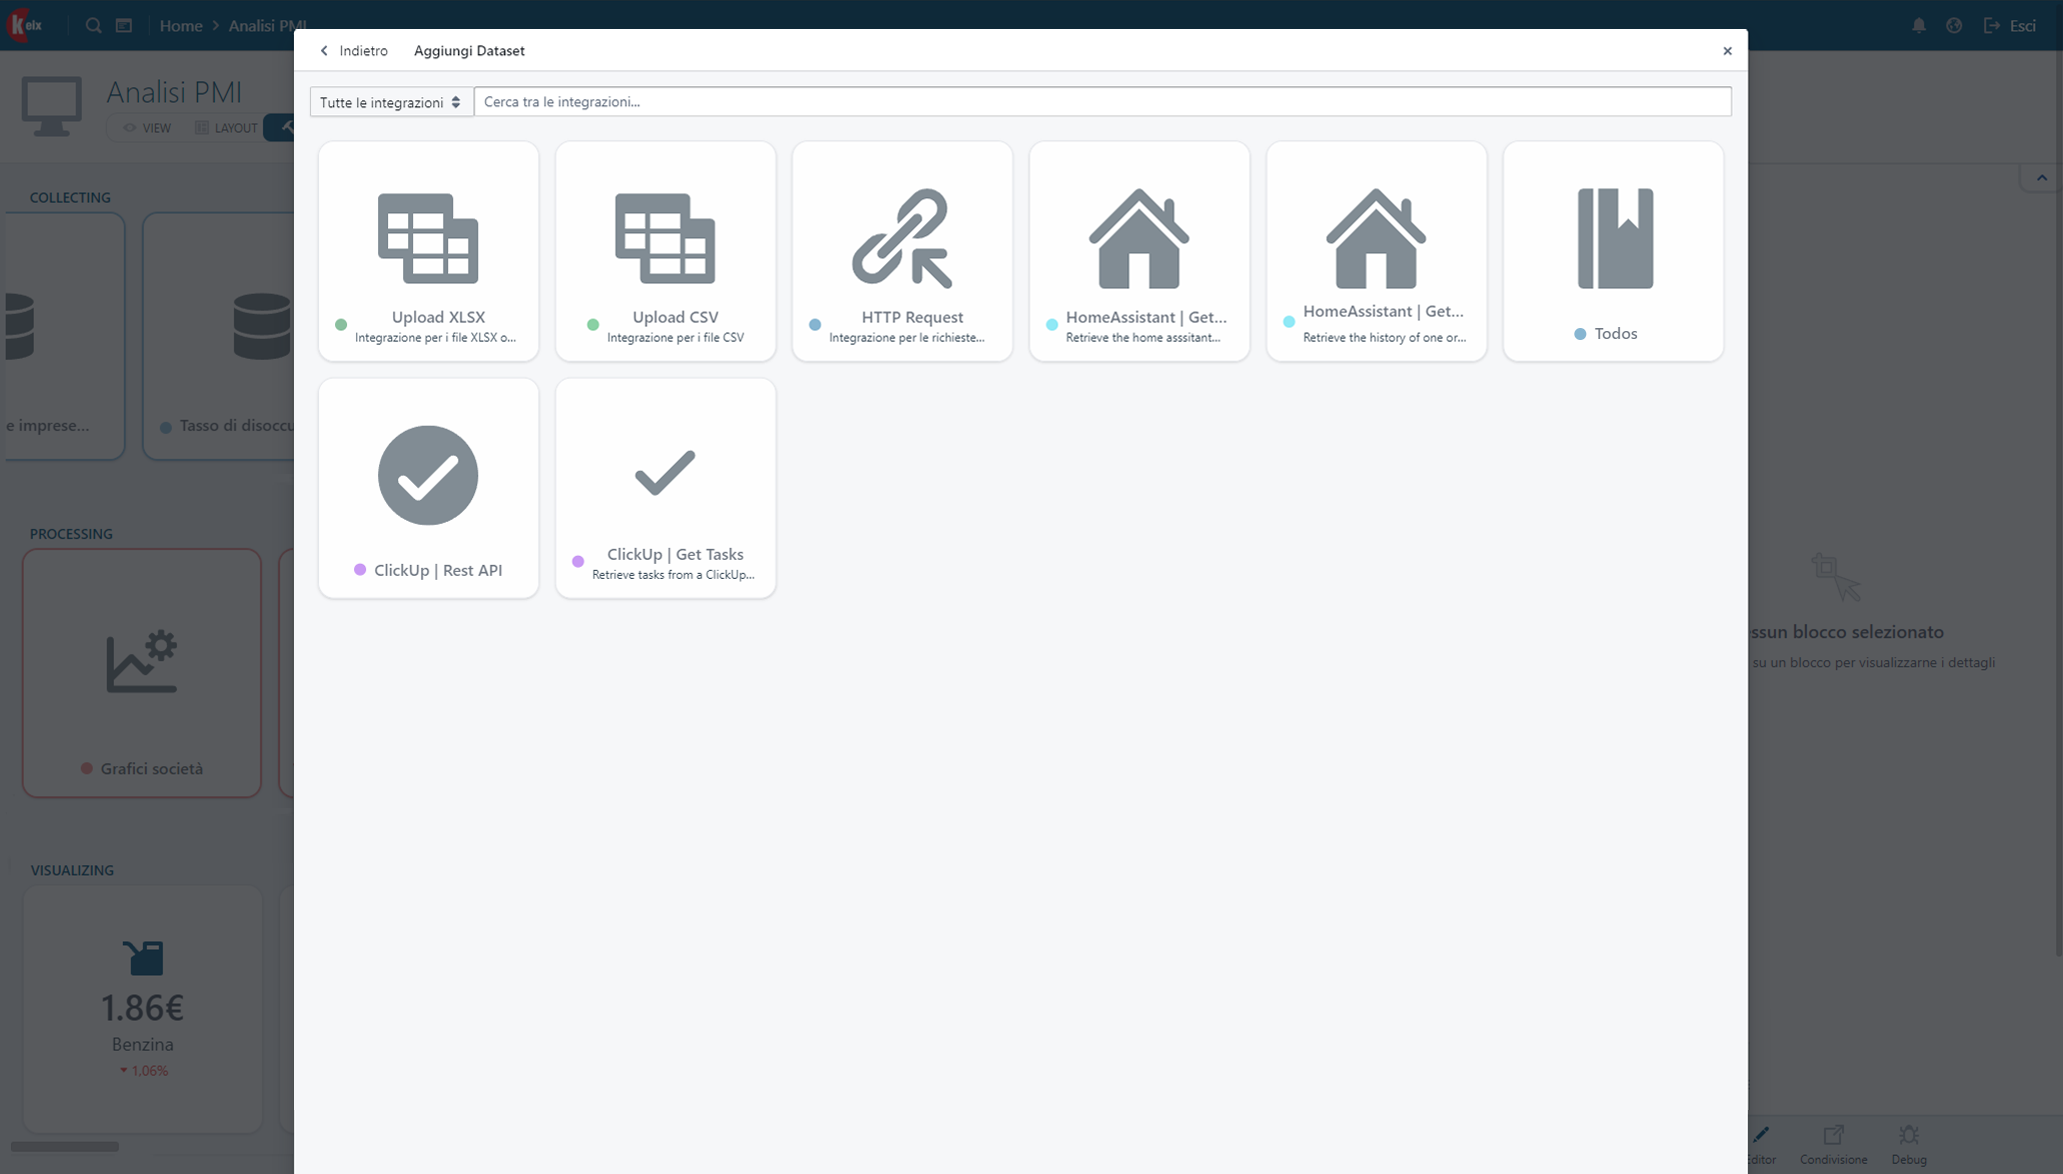Choose the Upload CSV spreadsheet icon

[x=665, y=238]
